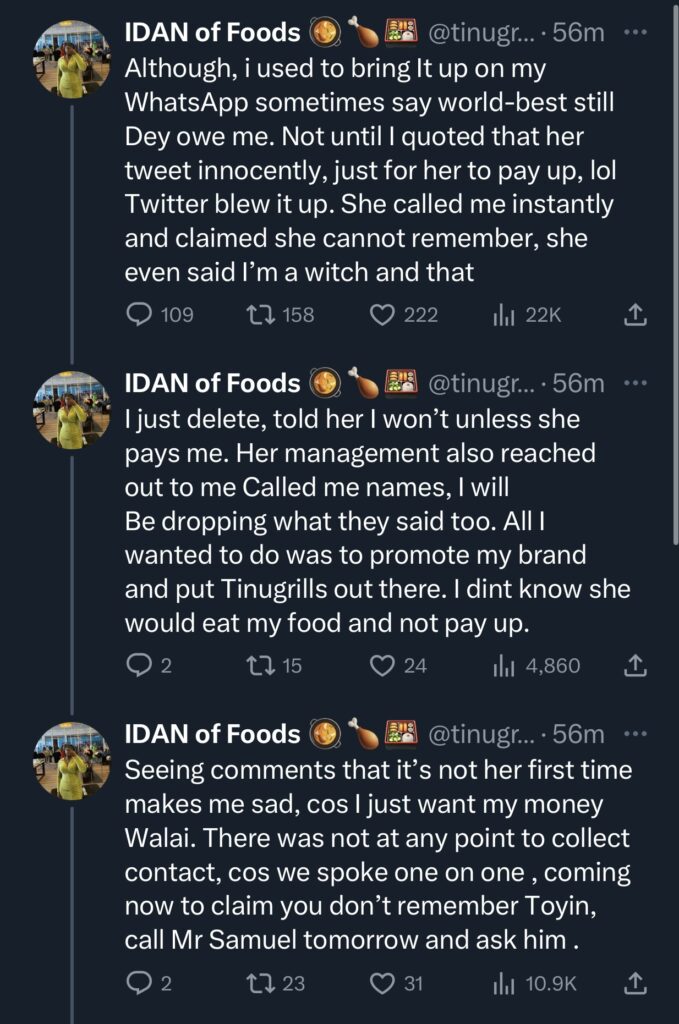Open more options on the first tweet
The image size is (679, 1024).
pyautogui.click(x=635, y=32)
